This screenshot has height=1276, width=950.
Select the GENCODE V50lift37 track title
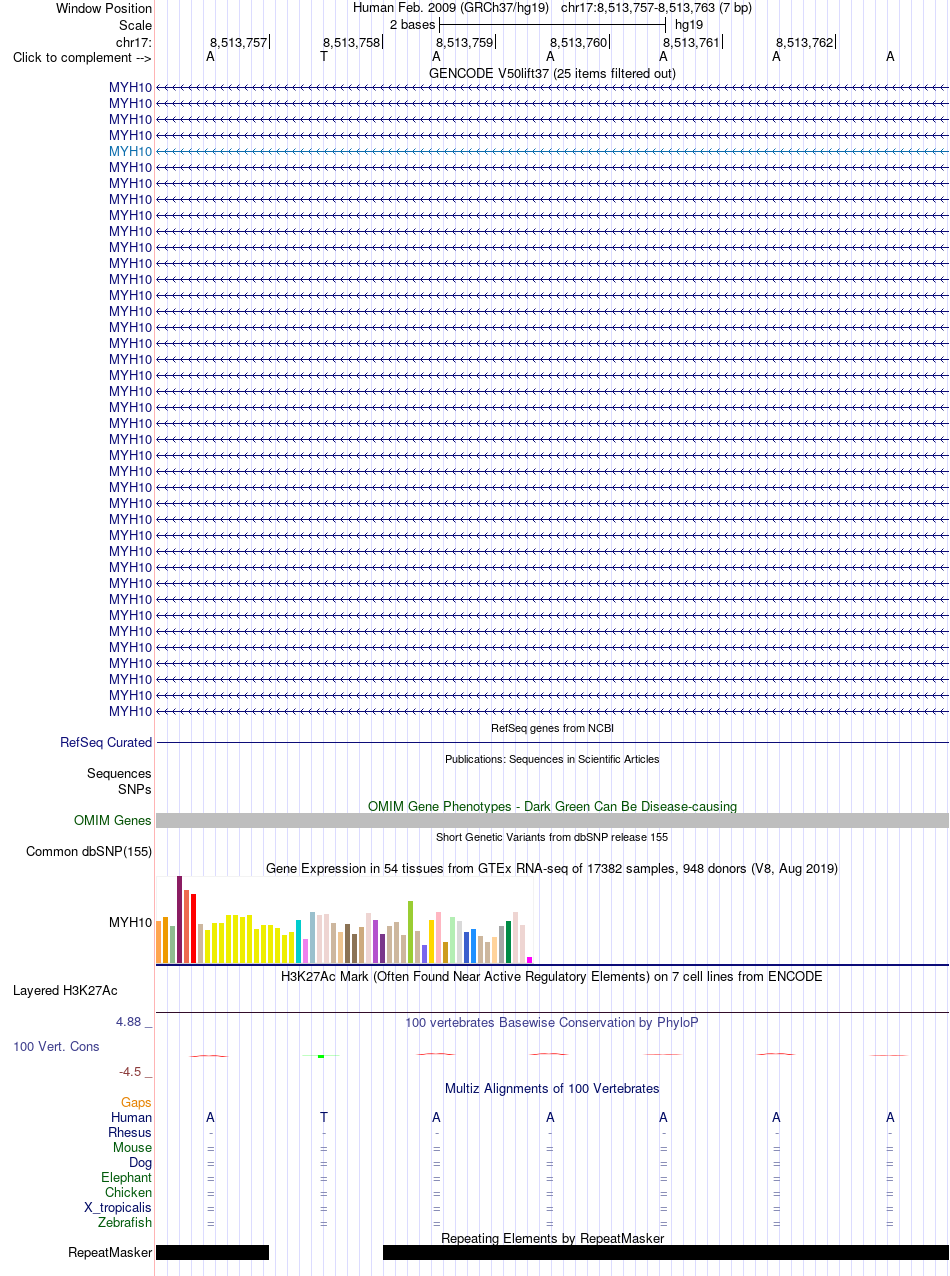[552, 73]
